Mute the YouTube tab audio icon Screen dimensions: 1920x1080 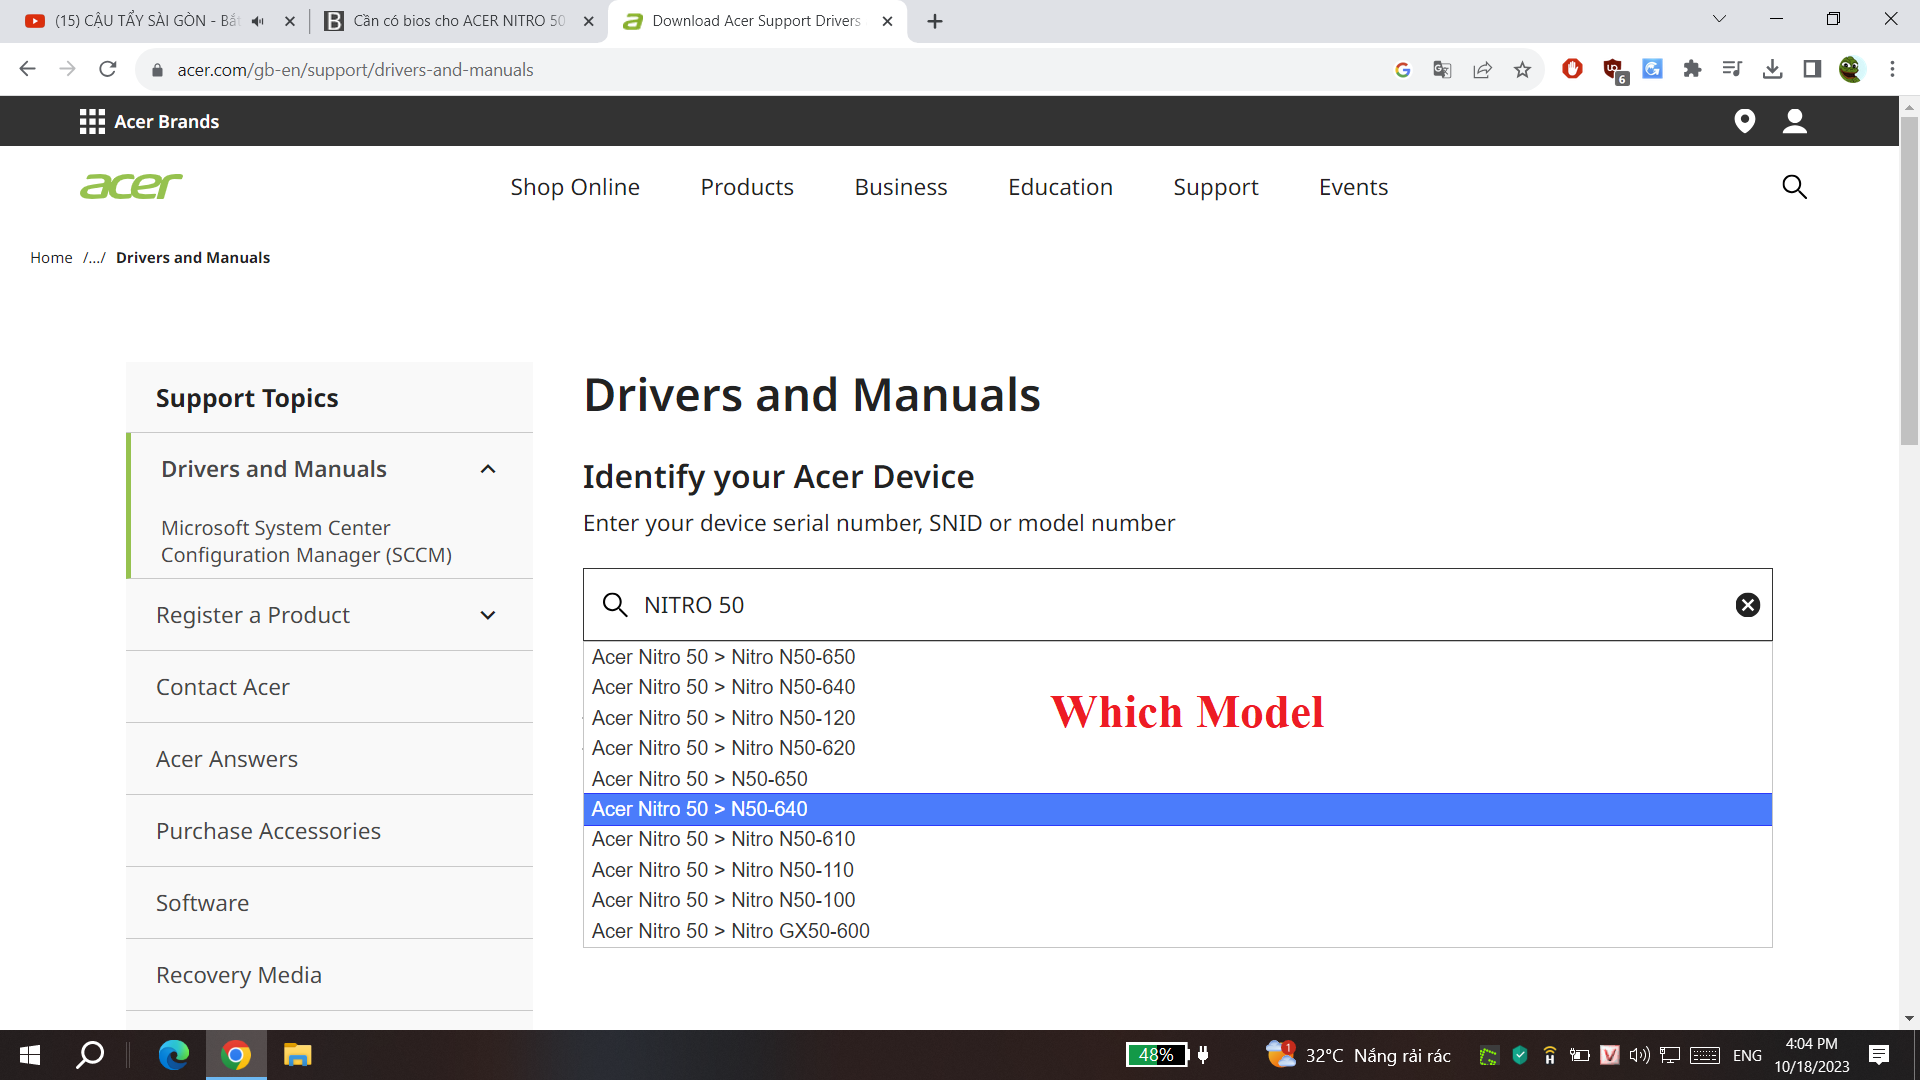[x=258, y=21]
